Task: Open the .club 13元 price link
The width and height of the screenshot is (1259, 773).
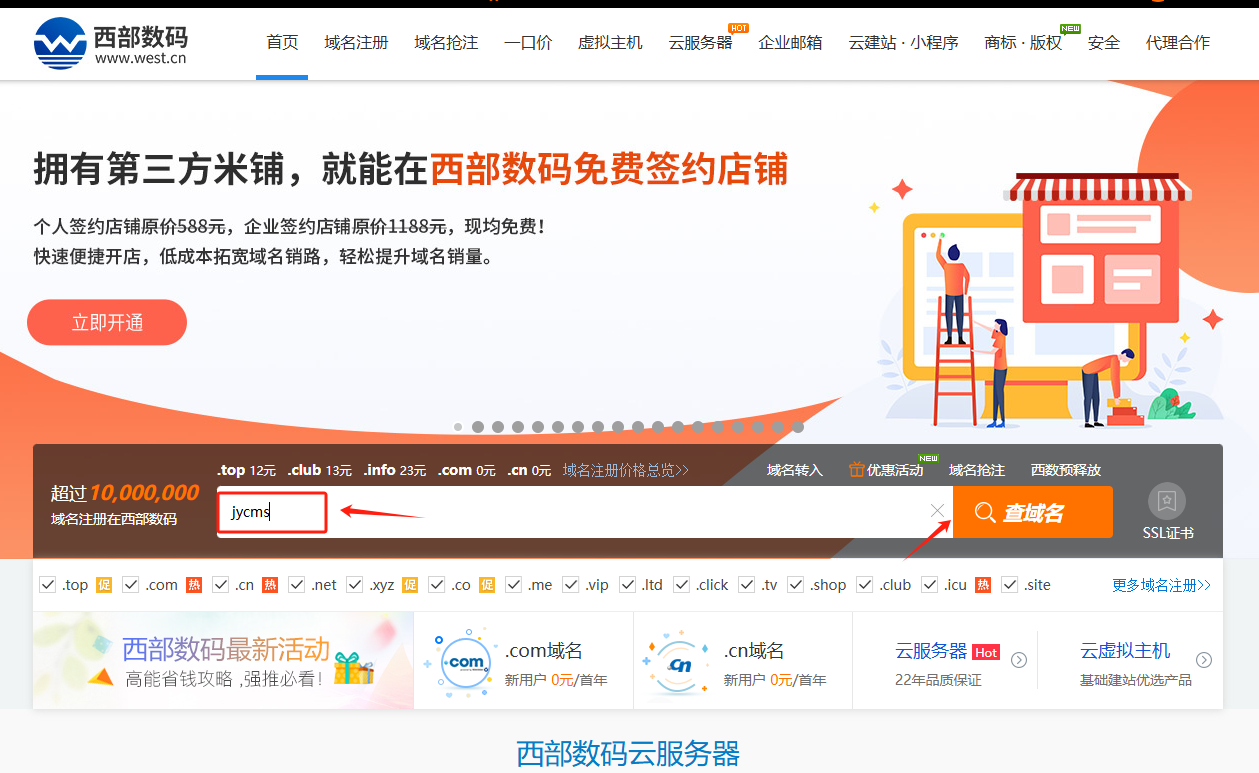Action: pyautogui.click(x=320, y=470)
